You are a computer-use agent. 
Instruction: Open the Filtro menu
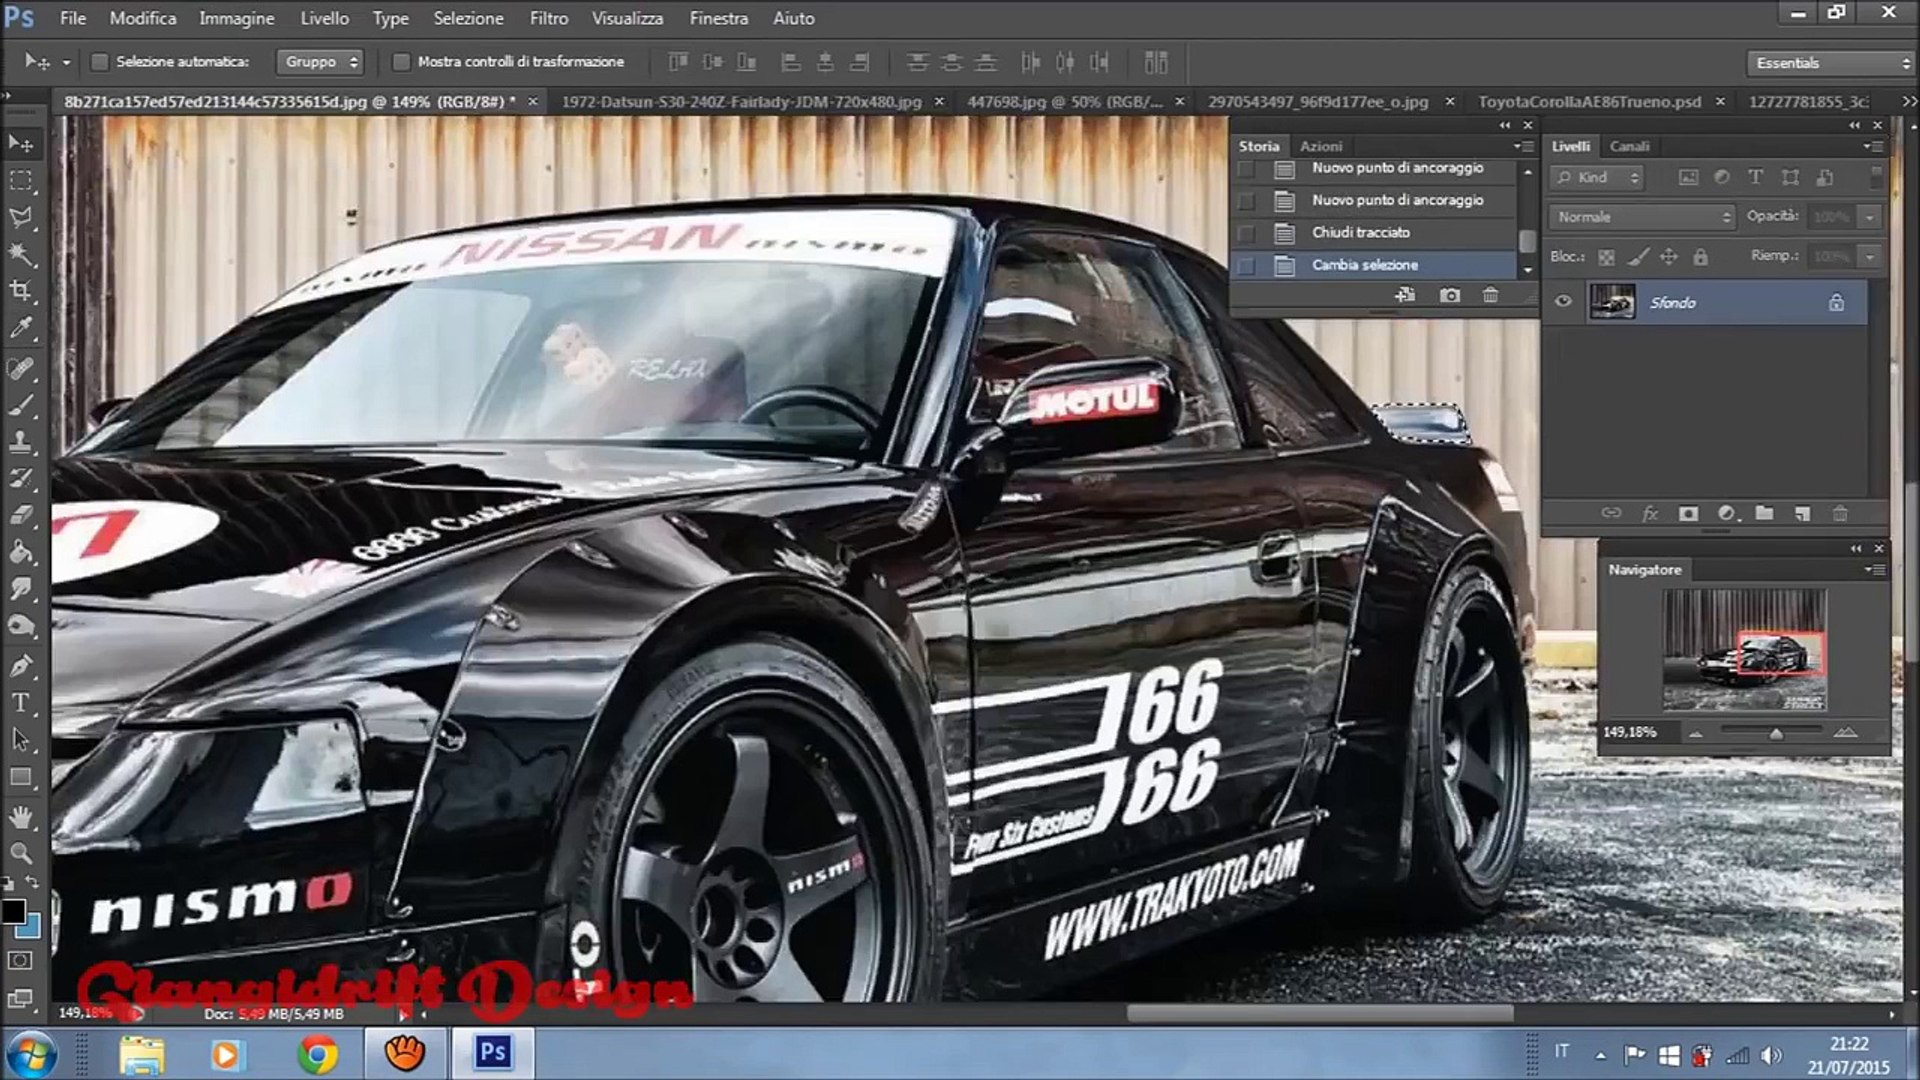pos(548,18)
